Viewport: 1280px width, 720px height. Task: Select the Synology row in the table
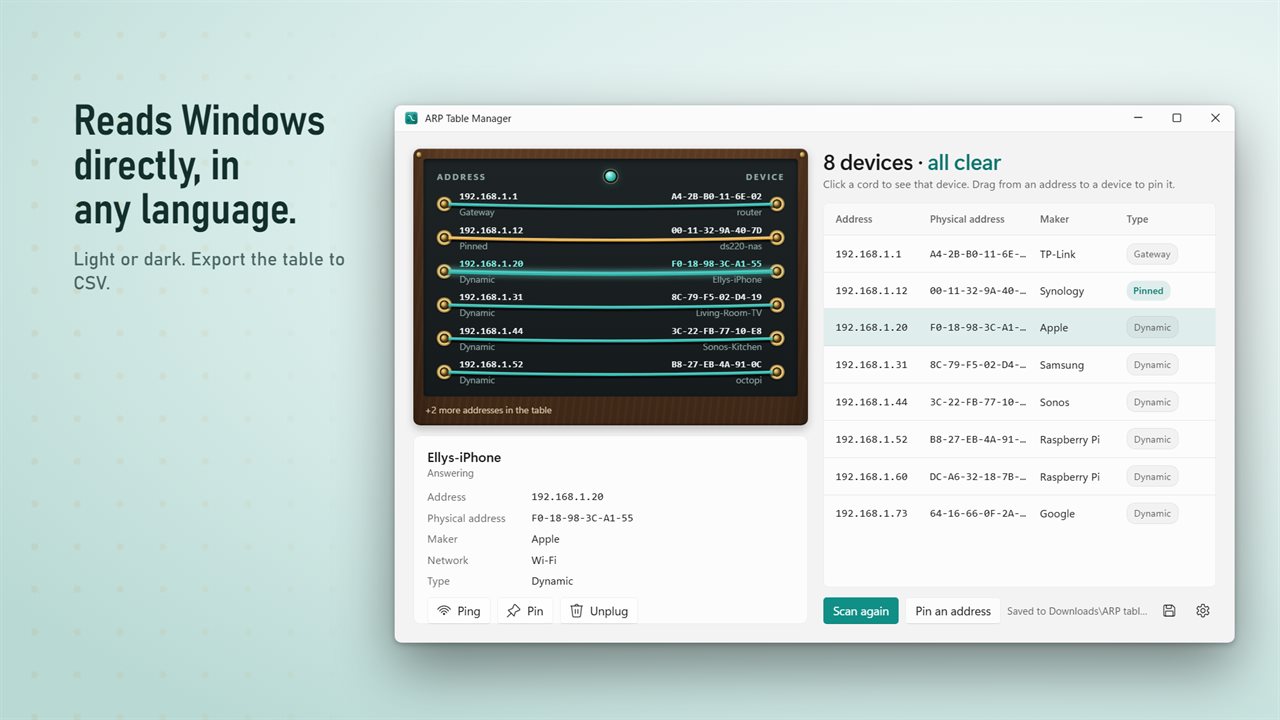click(1019, 291)
